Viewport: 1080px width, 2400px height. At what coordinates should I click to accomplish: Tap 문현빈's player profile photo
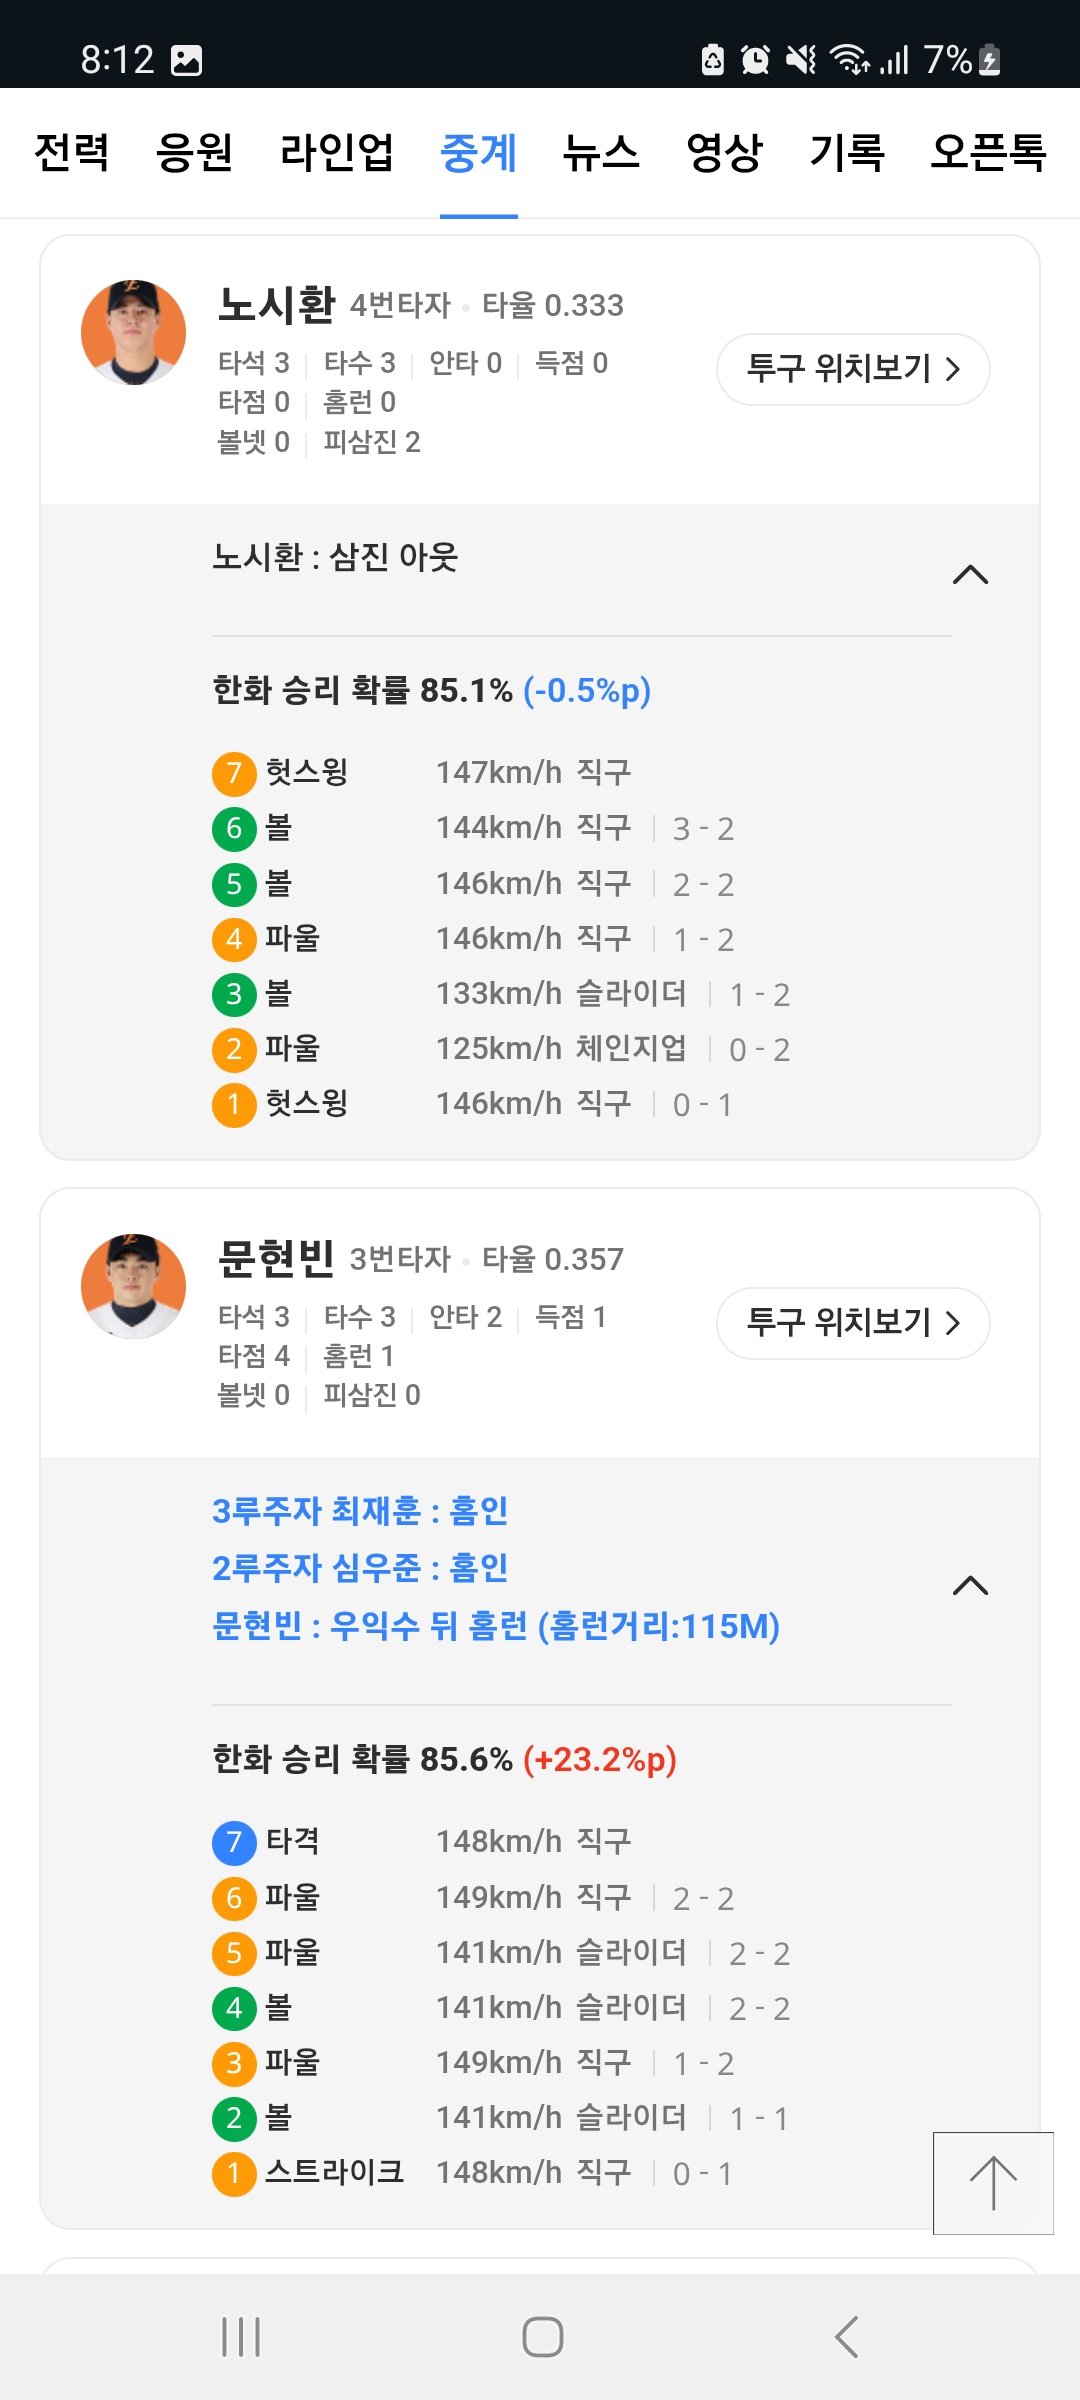[133, 1287]
